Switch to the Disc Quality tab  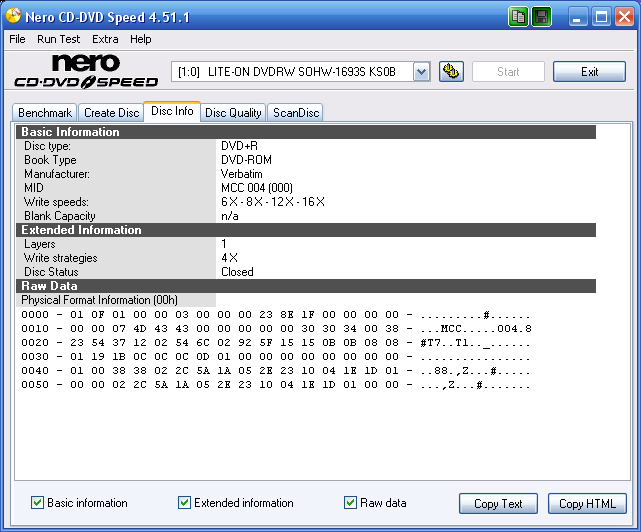tap(233, 113)
